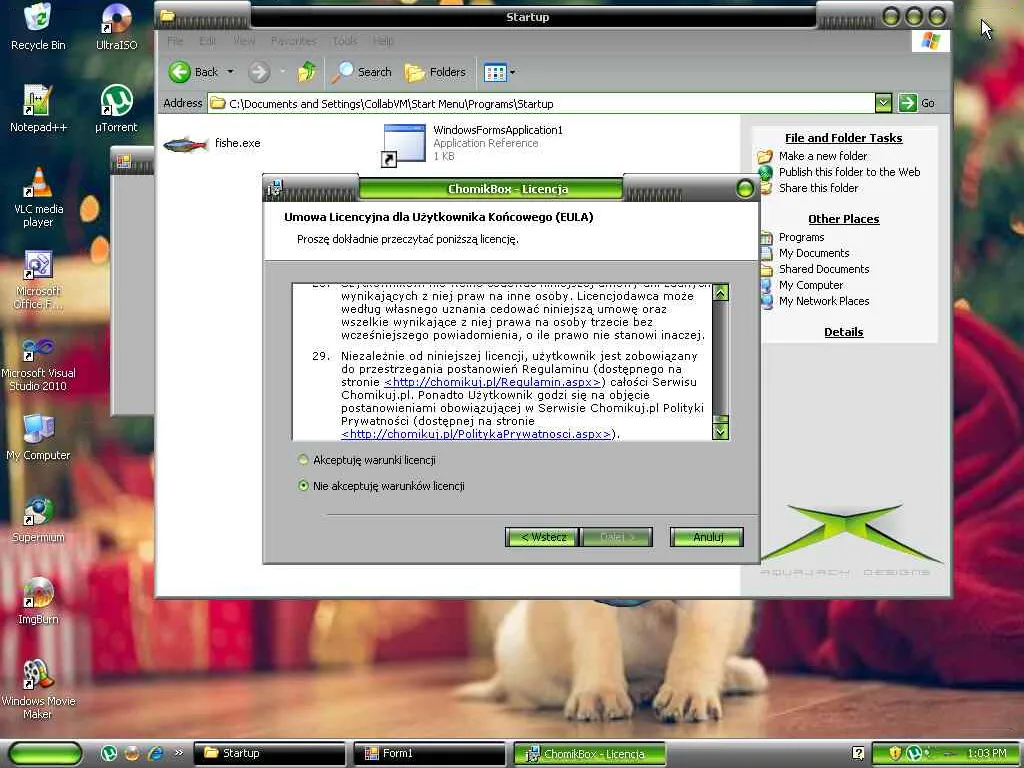Collapse the Other Places section
The height and width of the screenshot is (768, 1024).
pyautogui.click(x=843, y=219)
